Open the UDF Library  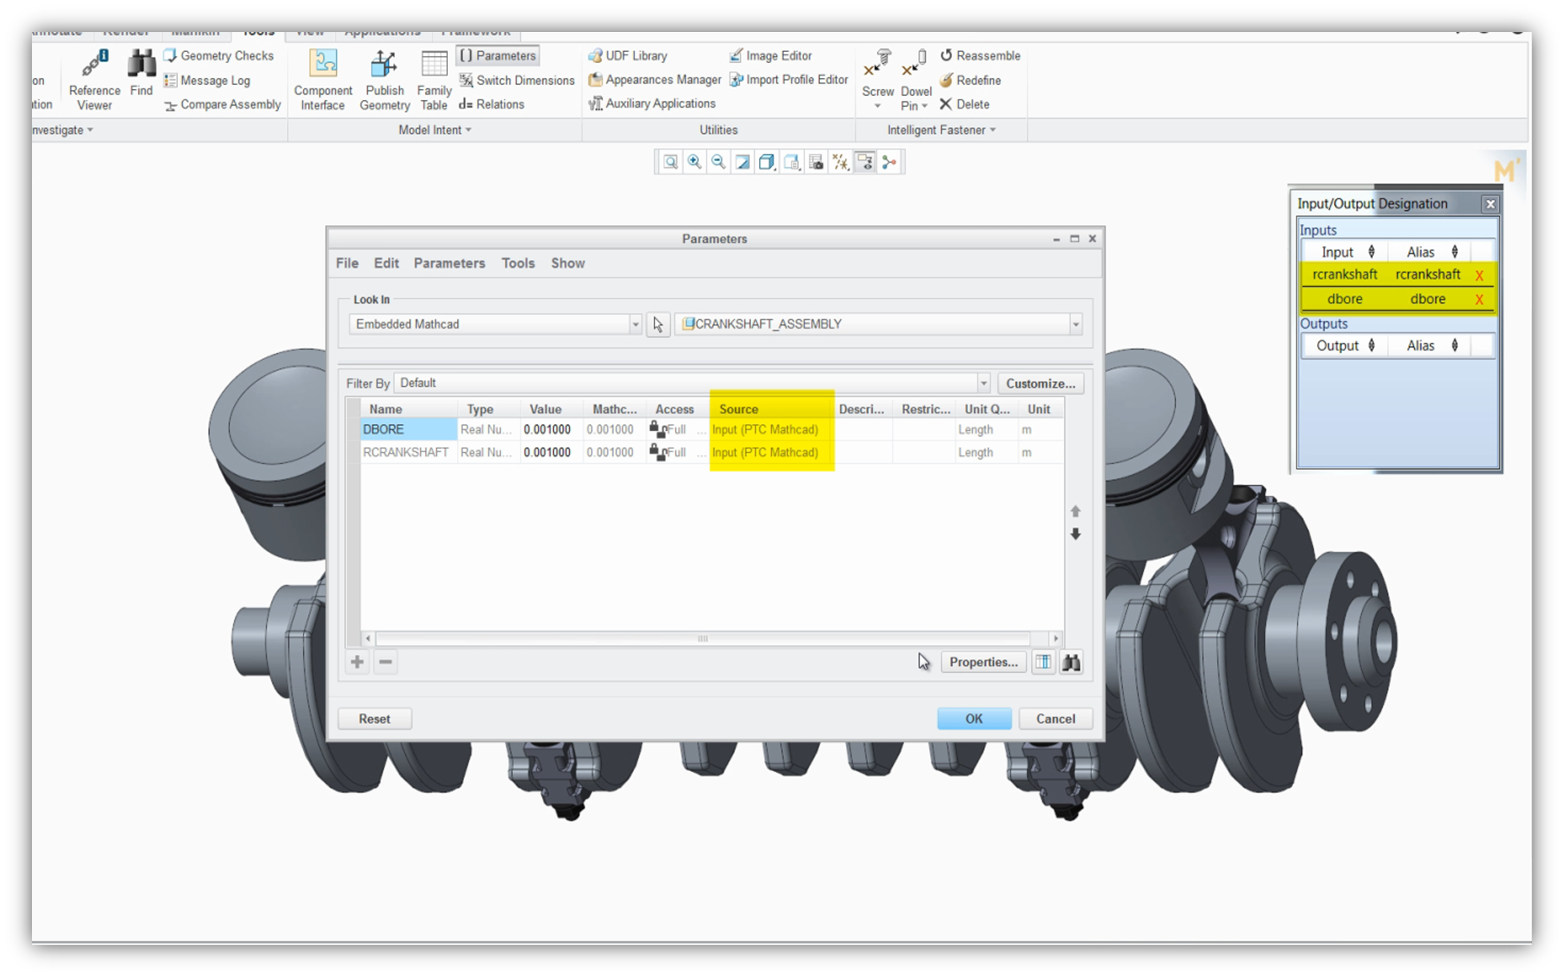tap(627, 56)
